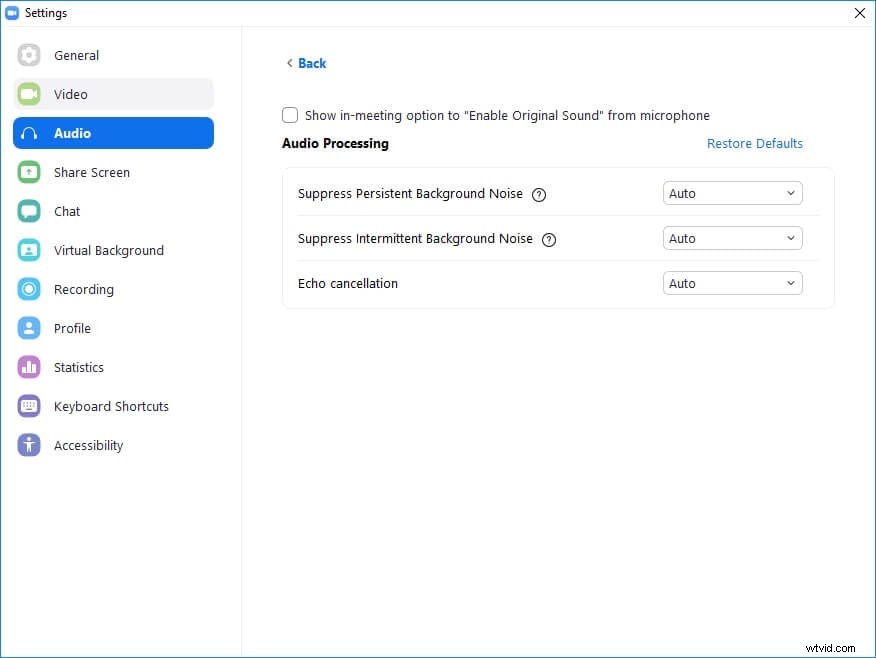Open the Suppress Intermittent Background Noise dropdown

click(732, 238)
